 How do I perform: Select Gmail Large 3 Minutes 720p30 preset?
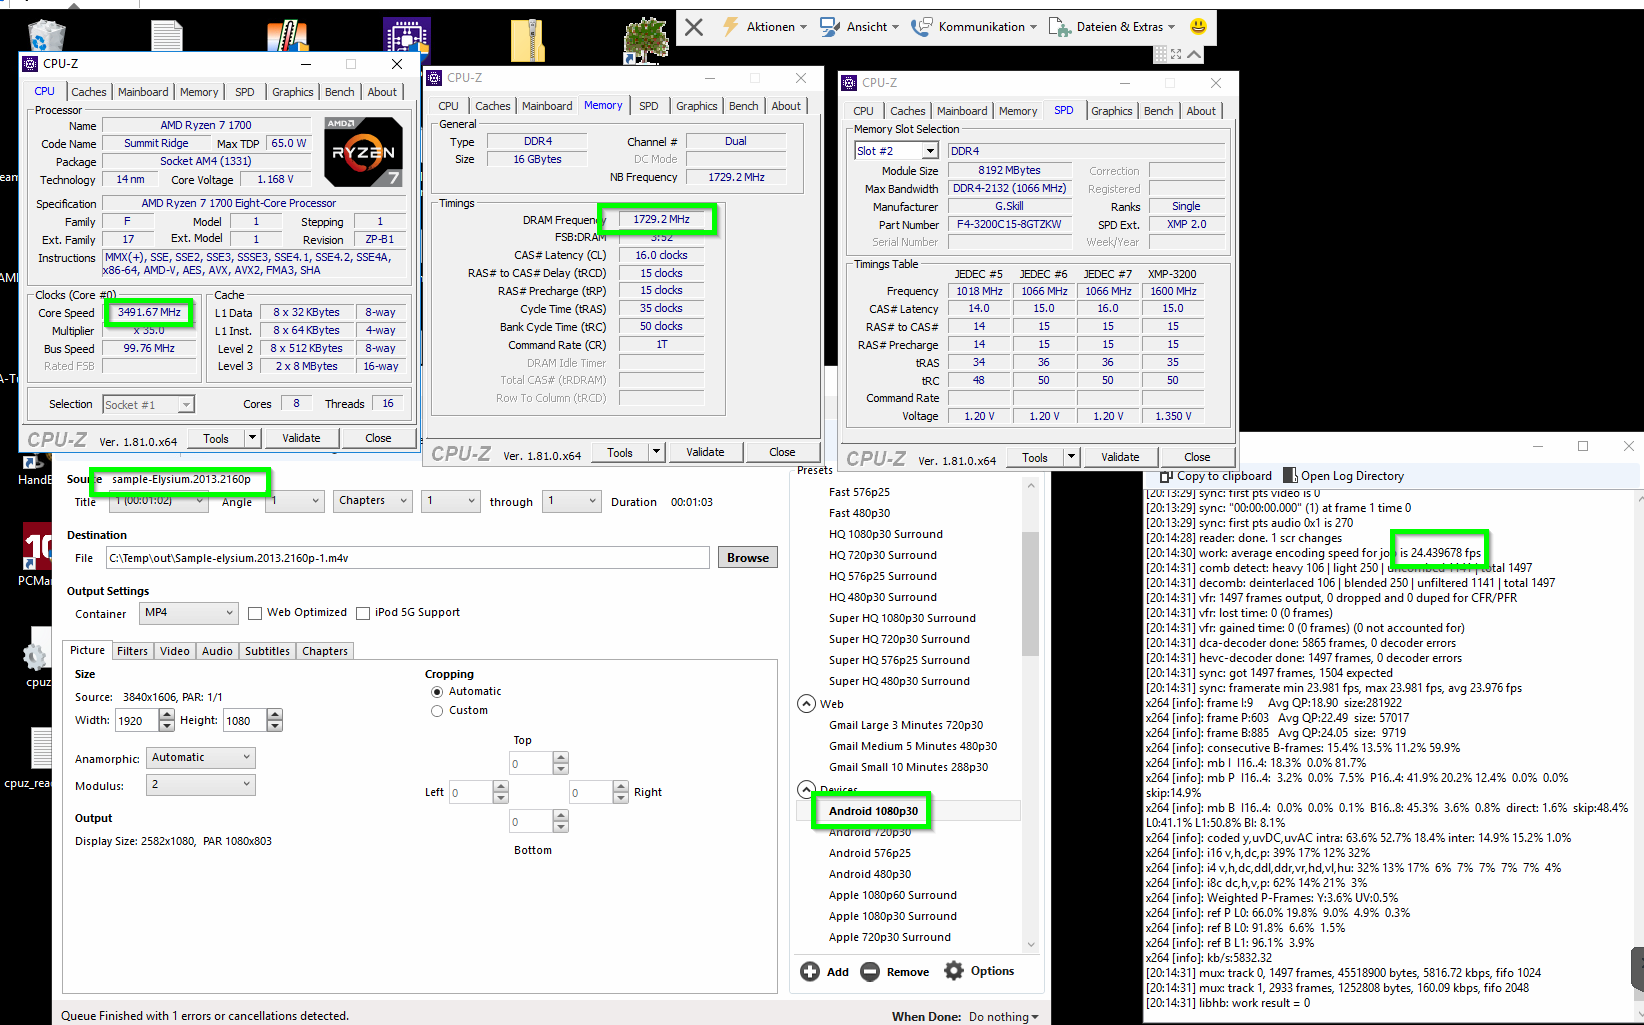[x=906, y=725]
